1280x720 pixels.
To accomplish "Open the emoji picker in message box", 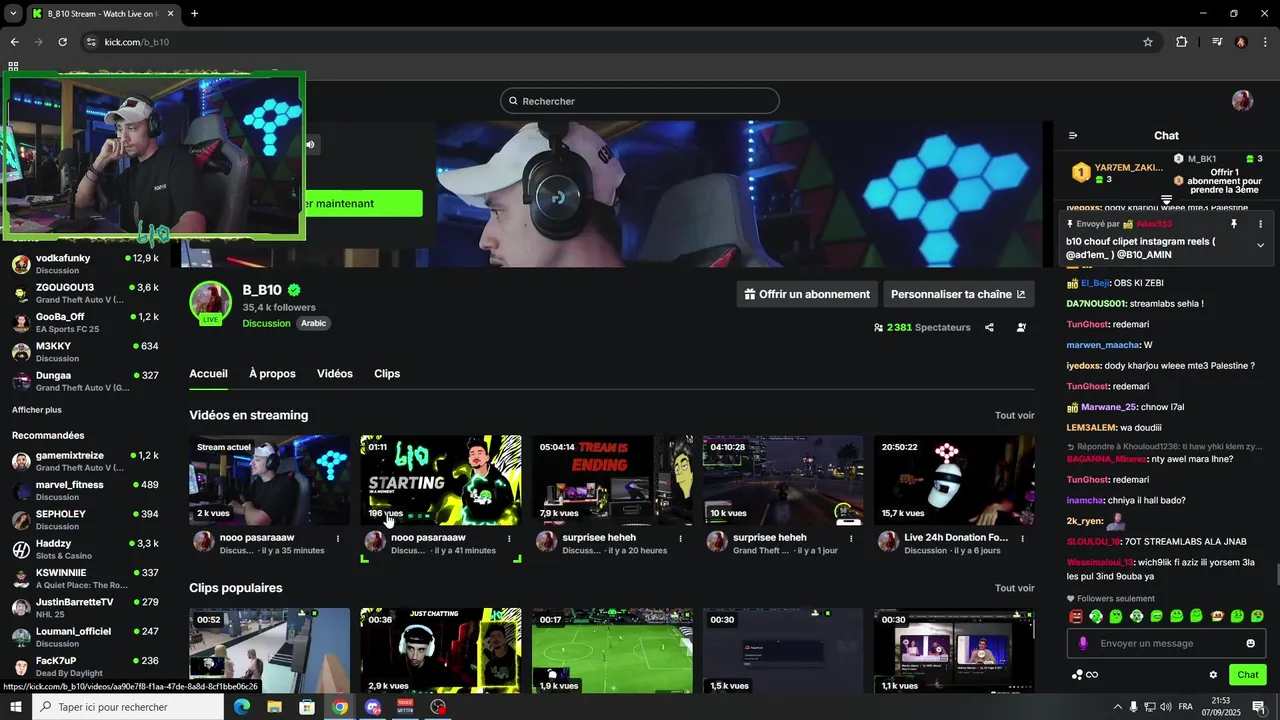I will click(1250, 643).
